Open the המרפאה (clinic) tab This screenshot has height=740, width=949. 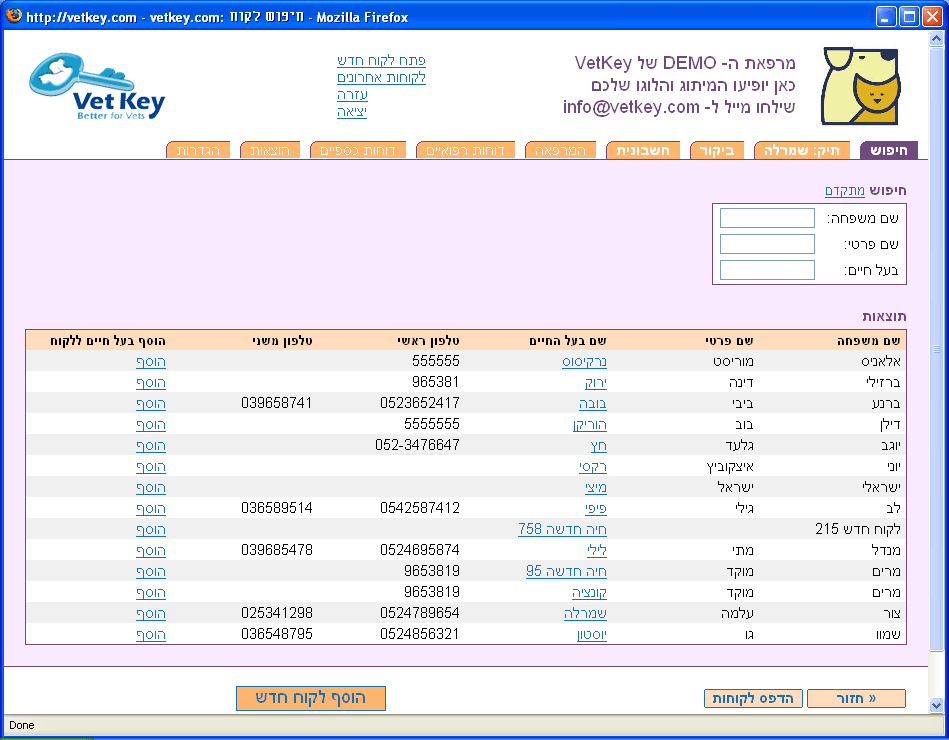click(560, 150)
